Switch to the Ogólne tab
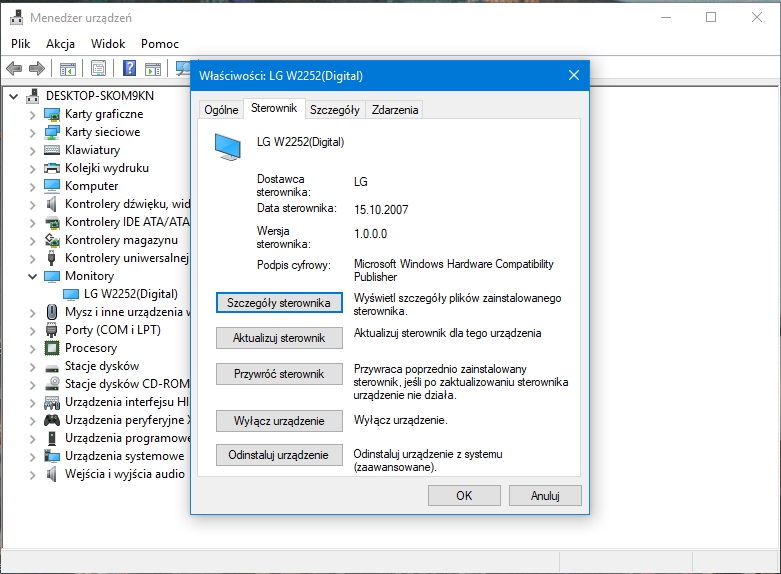781x574 pixels. tap(221, 110)
